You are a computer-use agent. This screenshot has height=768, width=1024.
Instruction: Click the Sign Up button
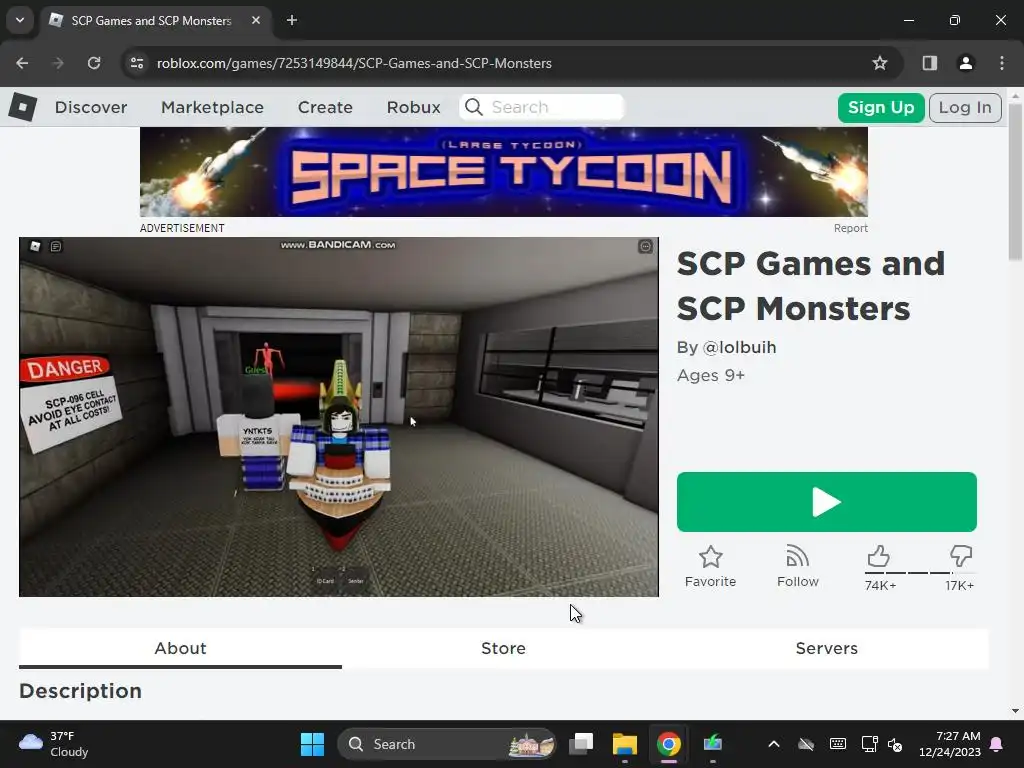[x=881, y=108]
